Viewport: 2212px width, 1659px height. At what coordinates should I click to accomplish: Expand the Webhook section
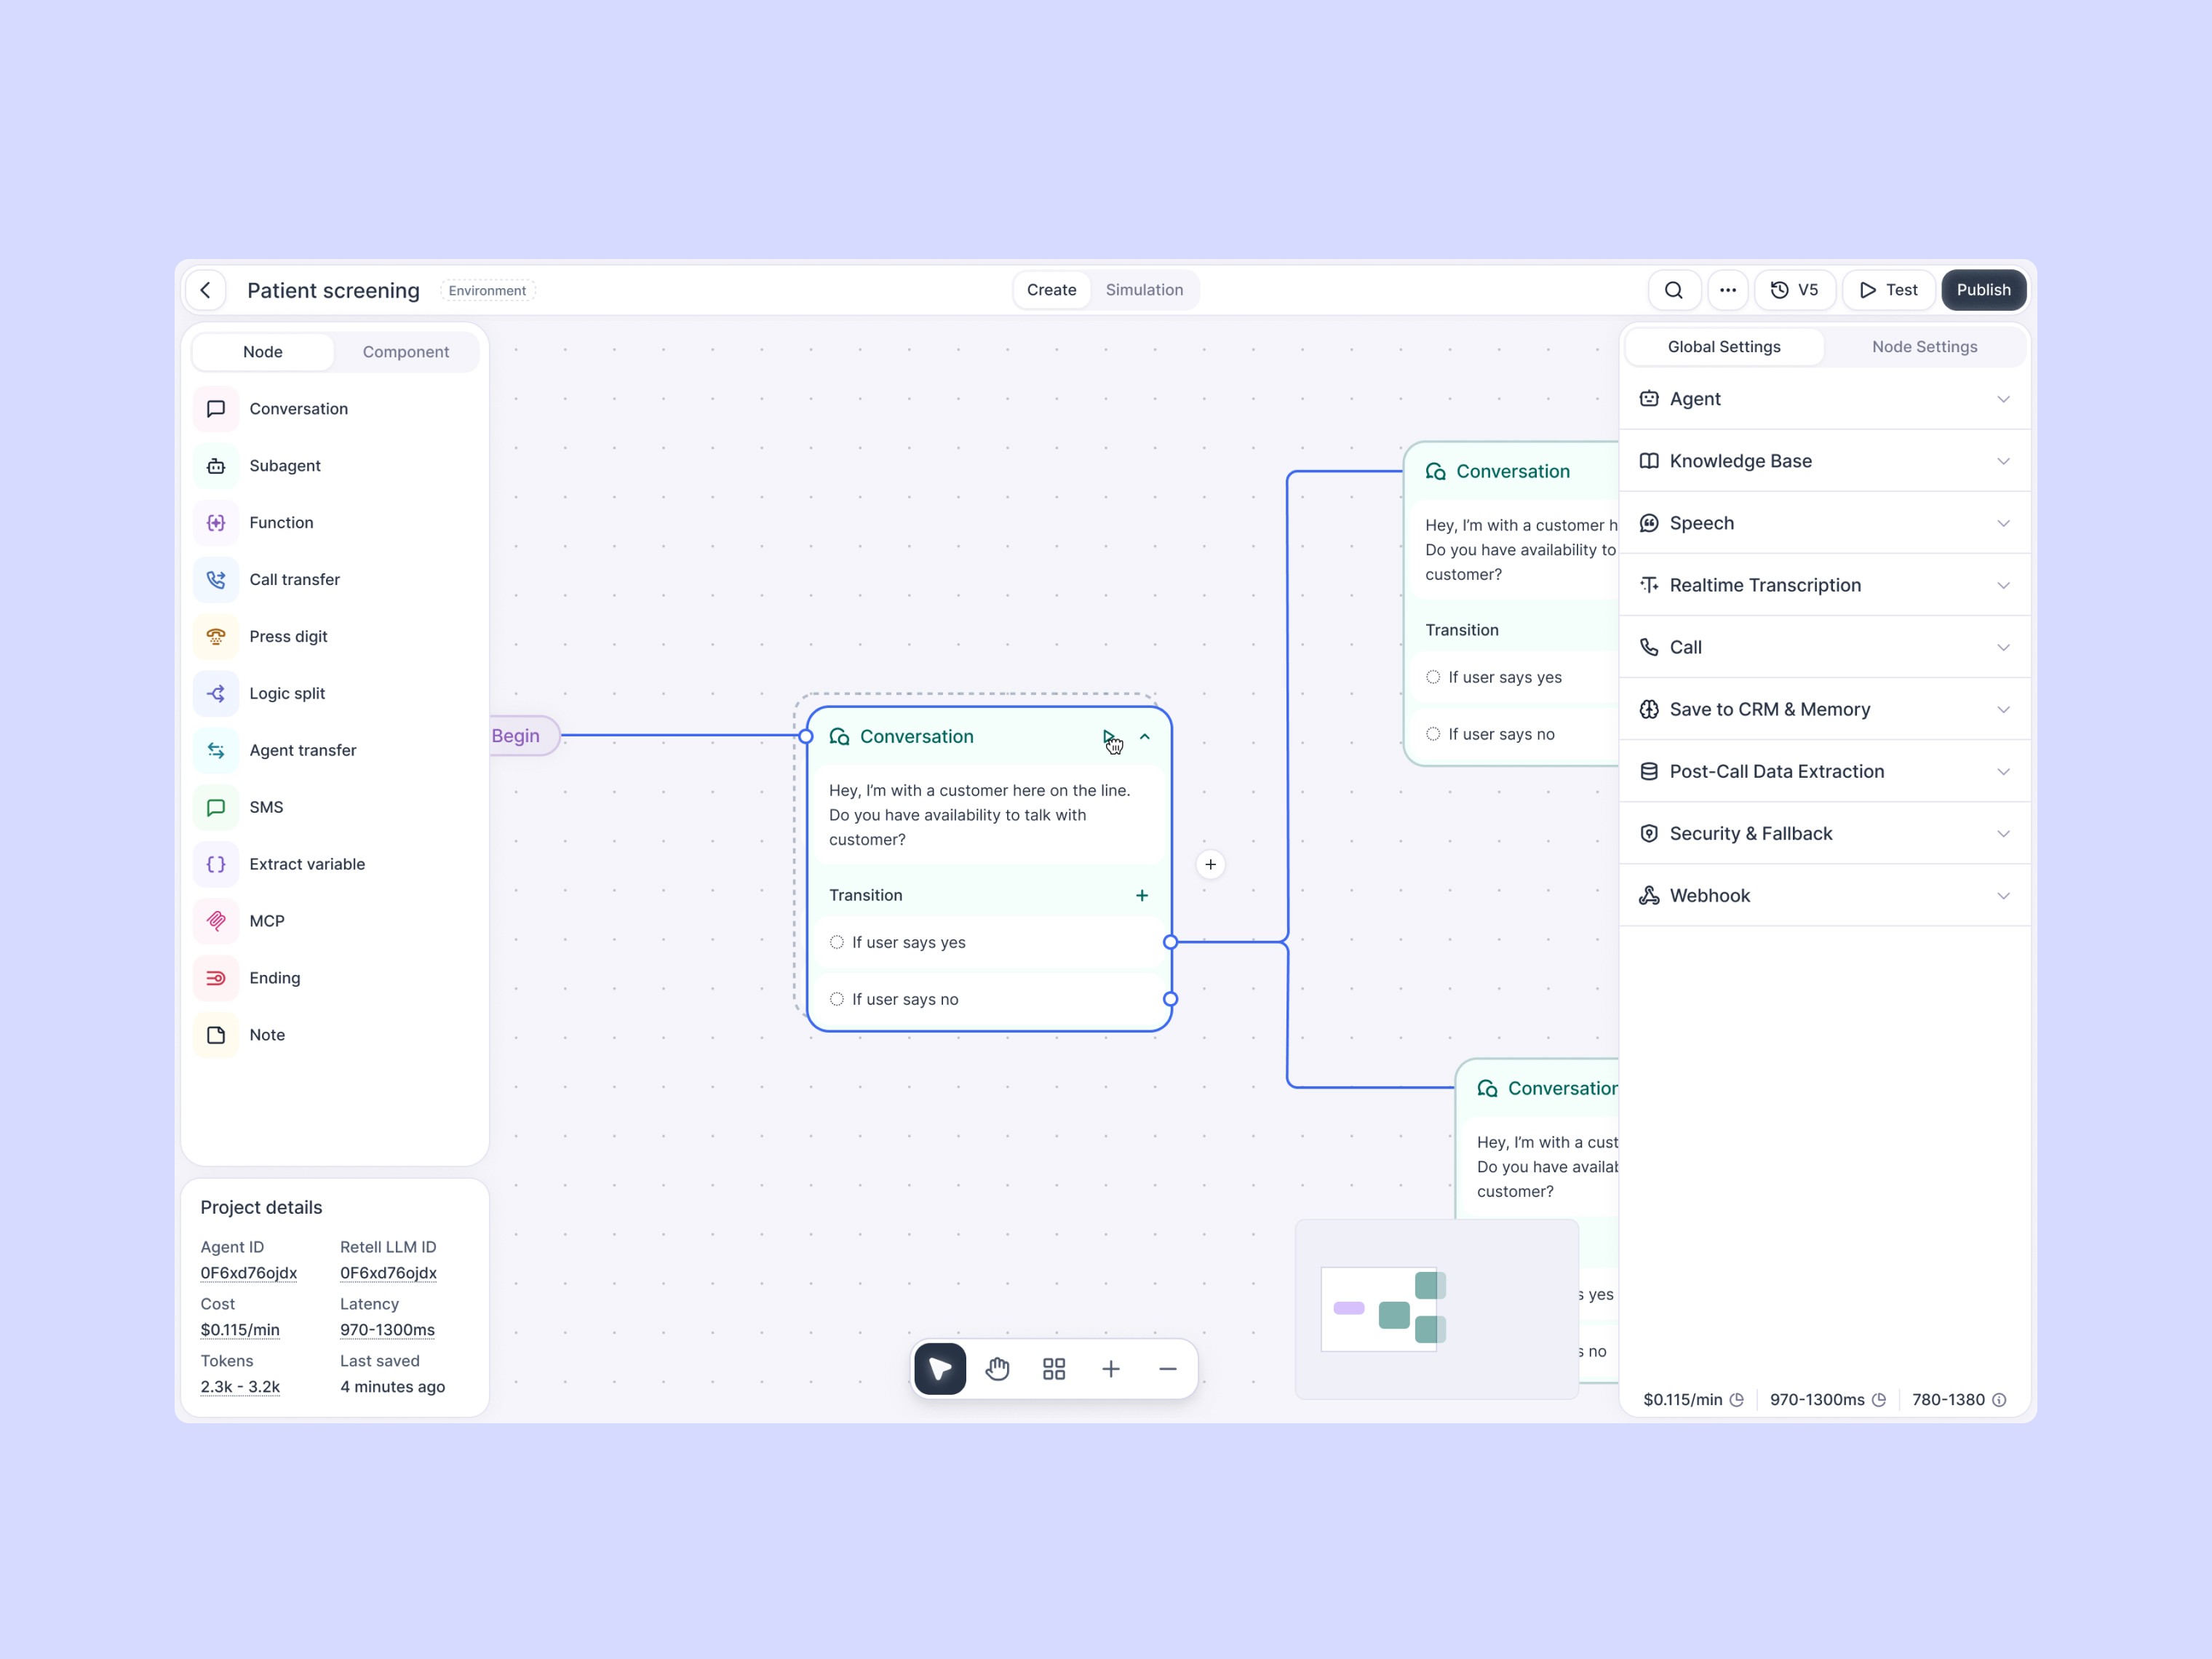tap(1825, 895)
